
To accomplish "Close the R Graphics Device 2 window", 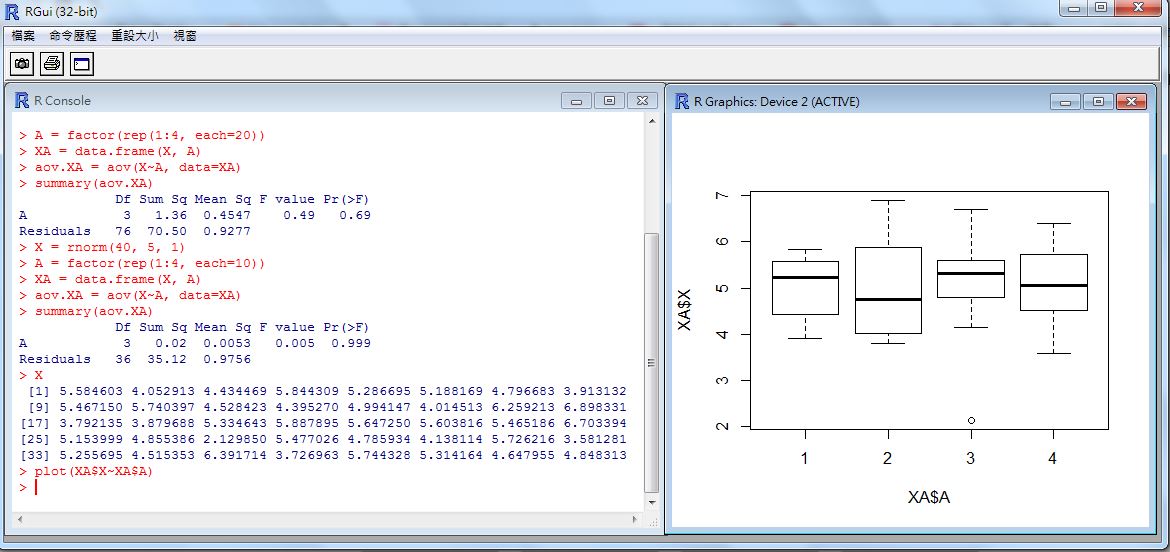I will click(1131, 101).
